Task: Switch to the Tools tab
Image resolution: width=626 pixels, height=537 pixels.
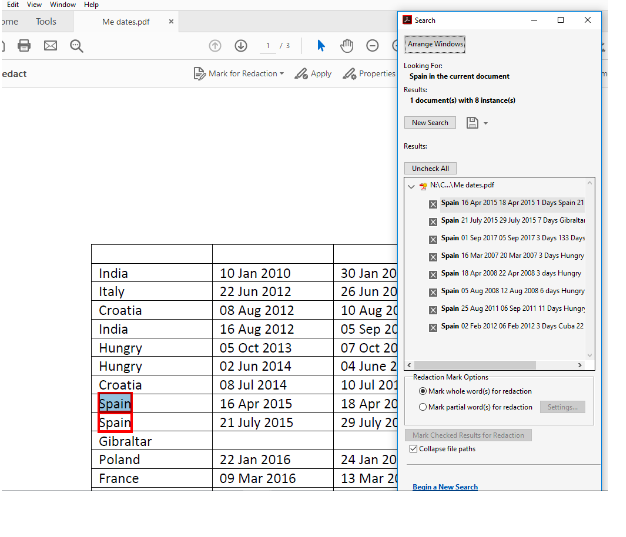Action: click(46, 21)
